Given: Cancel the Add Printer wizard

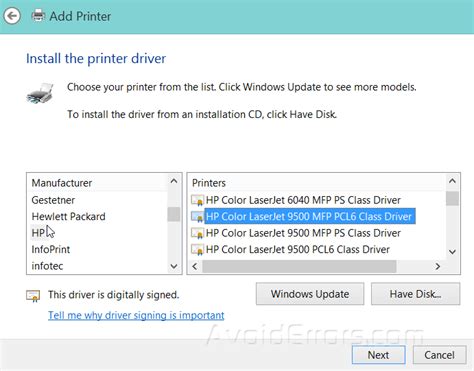Looking at the screenshot, I should click(439, 355).
